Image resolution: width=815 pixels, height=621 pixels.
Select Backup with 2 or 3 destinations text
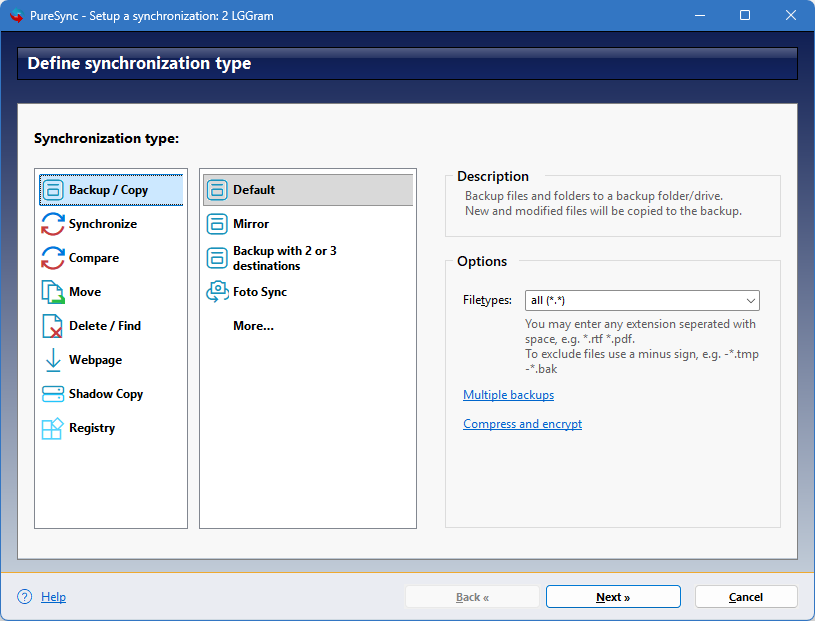tap(285, 258)
